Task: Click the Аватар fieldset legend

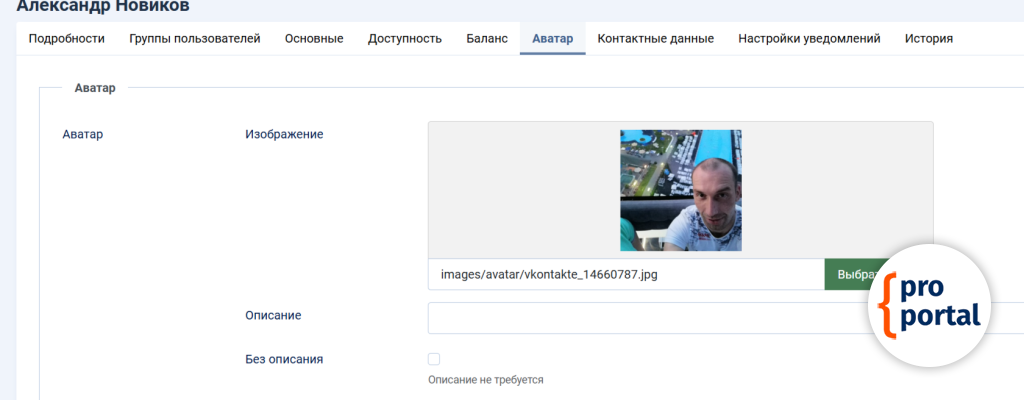Action: [x=95, y=88]
